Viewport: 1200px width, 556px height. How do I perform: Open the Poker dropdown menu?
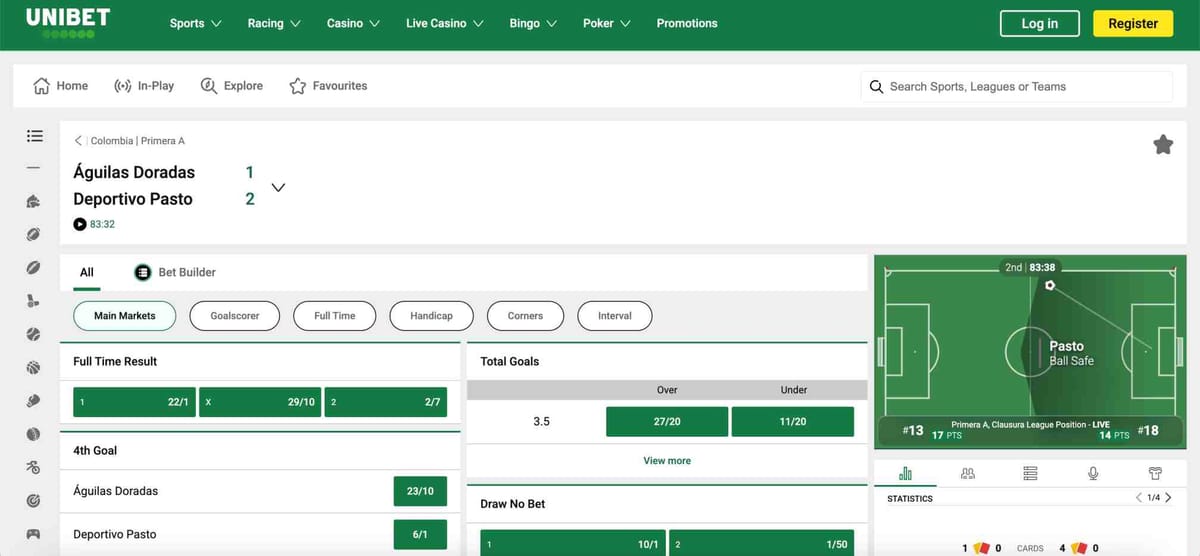point(607,23)
